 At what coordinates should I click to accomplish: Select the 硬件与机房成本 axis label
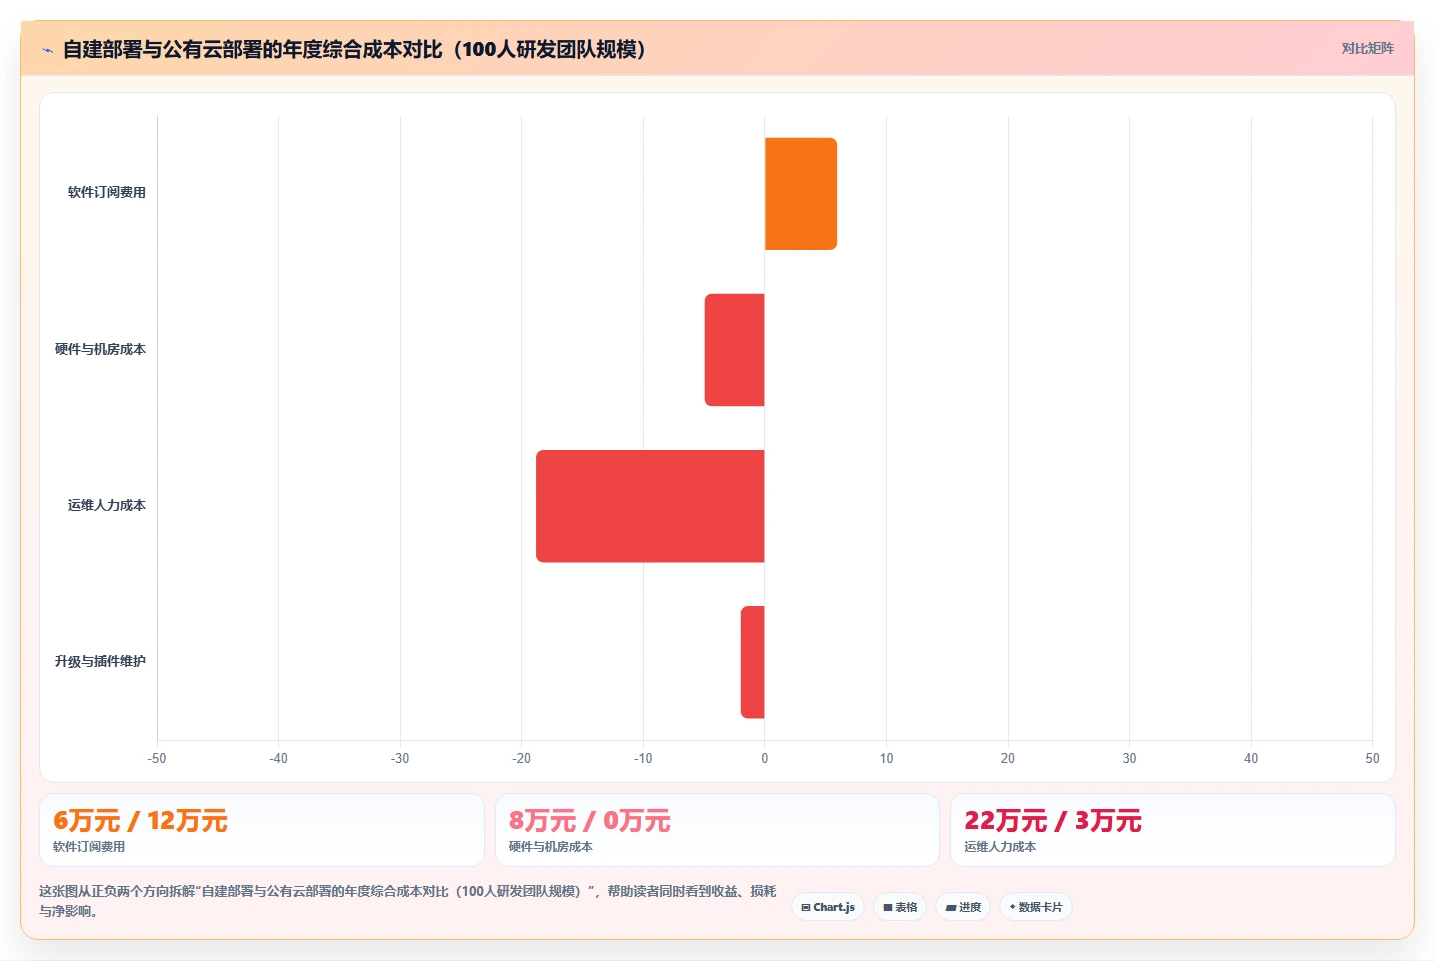[100, 349]
